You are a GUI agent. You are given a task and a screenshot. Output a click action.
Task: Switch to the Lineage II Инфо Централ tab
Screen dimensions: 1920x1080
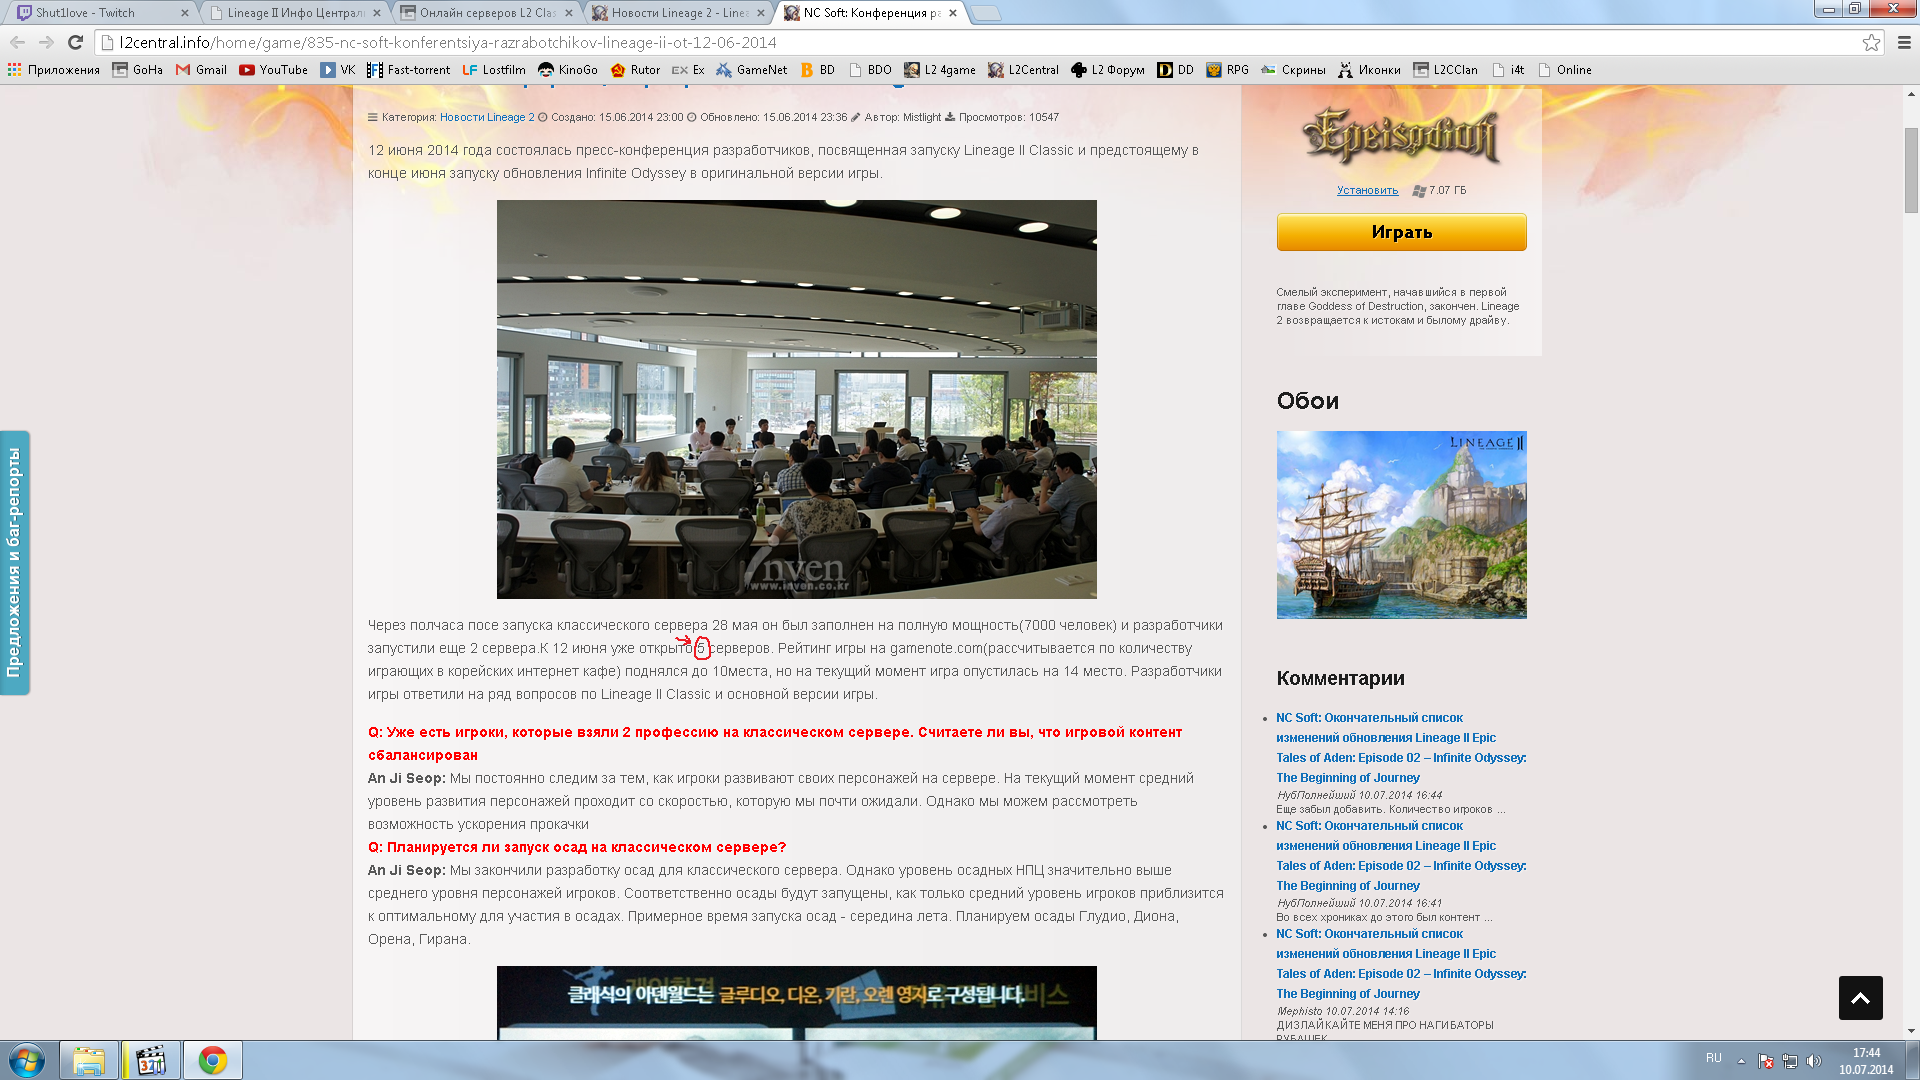(x=295, y=13)
